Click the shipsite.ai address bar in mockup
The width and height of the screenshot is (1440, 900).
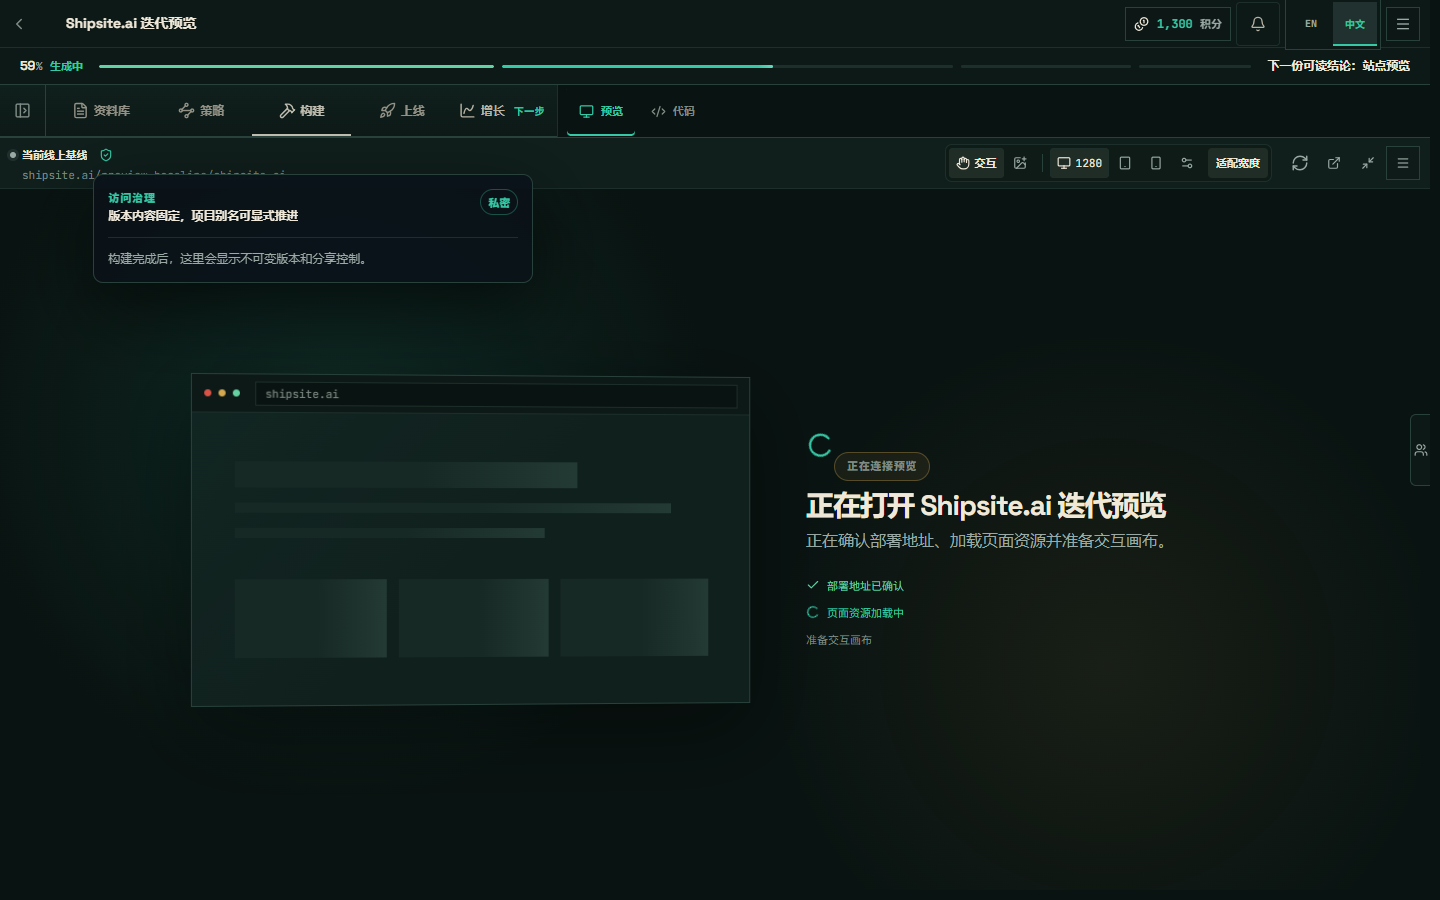496,394
